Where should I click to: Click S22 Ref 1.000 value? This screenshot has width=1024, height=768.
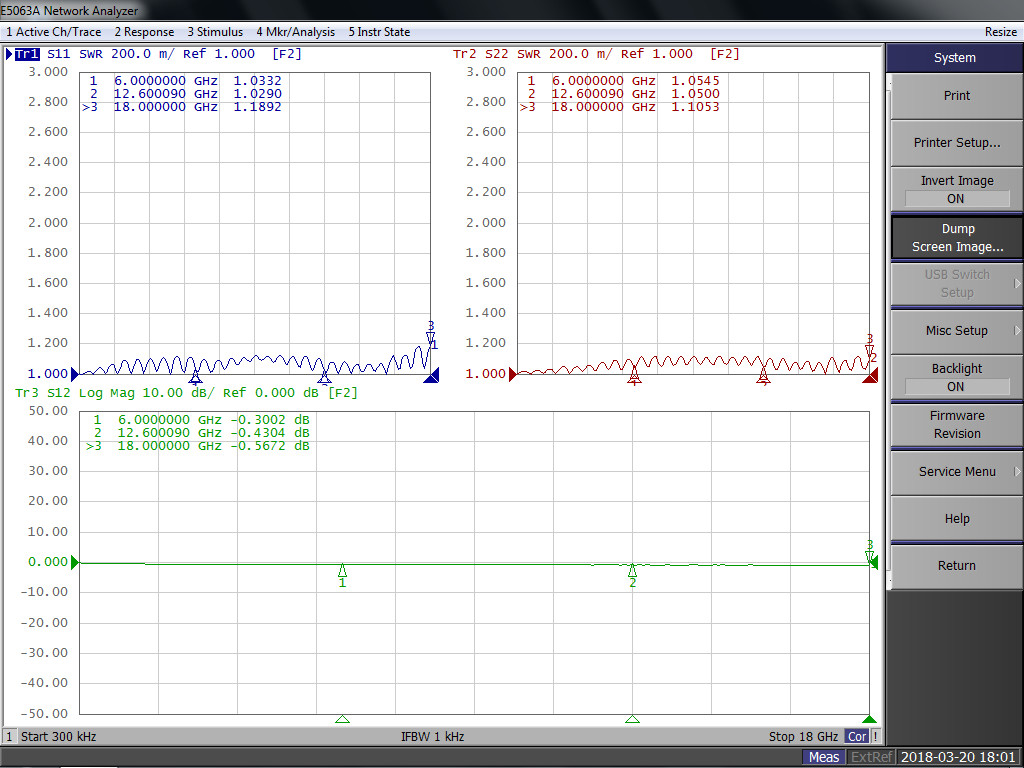coord(657,54)
